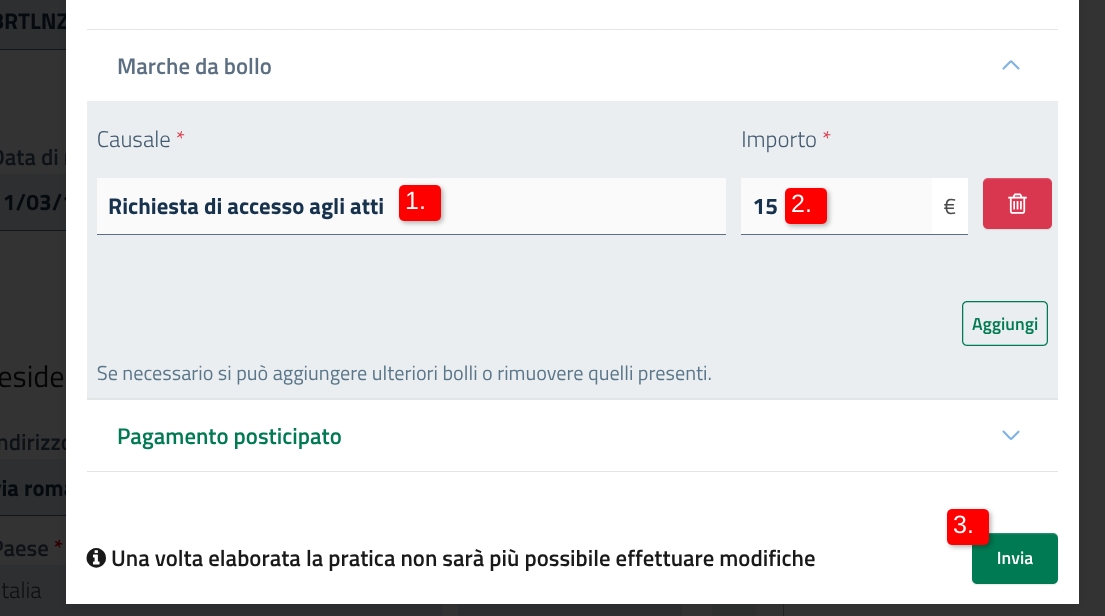1105x616 pixels.
Task: Submit with the Invia button
Action: coord(1014,558)
